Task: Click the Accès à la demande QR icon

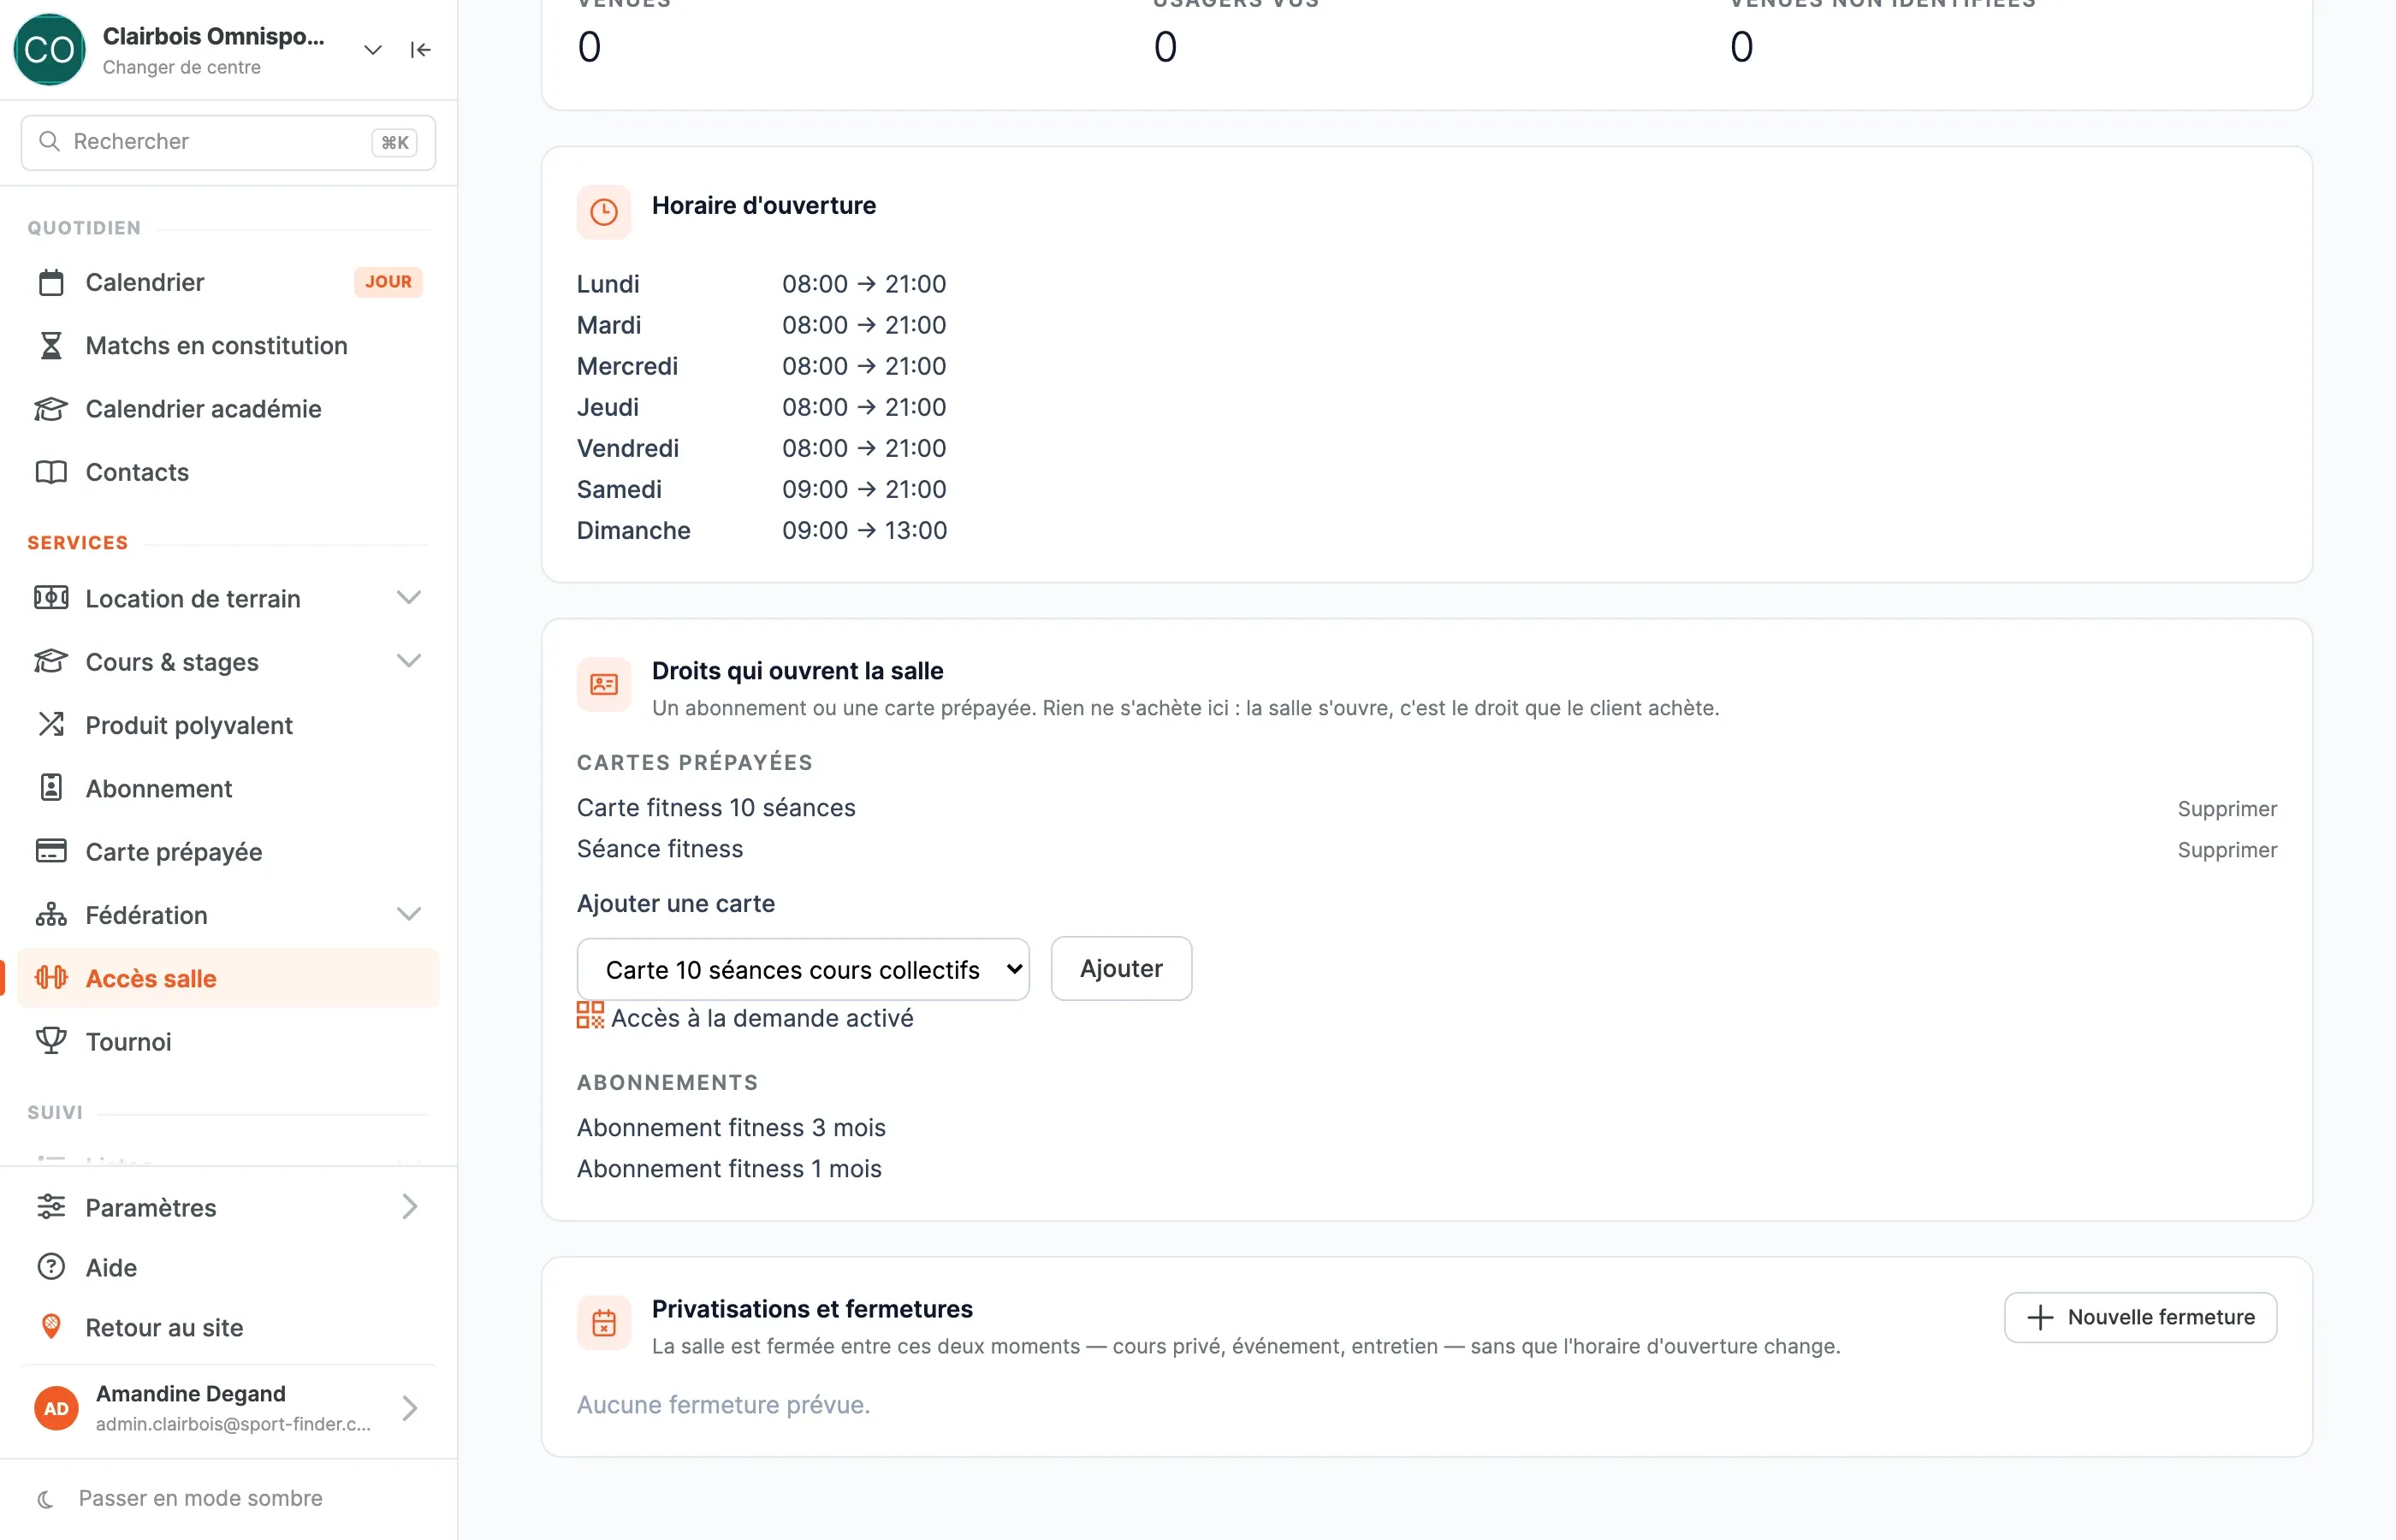Action: (x=590, y=1015)
